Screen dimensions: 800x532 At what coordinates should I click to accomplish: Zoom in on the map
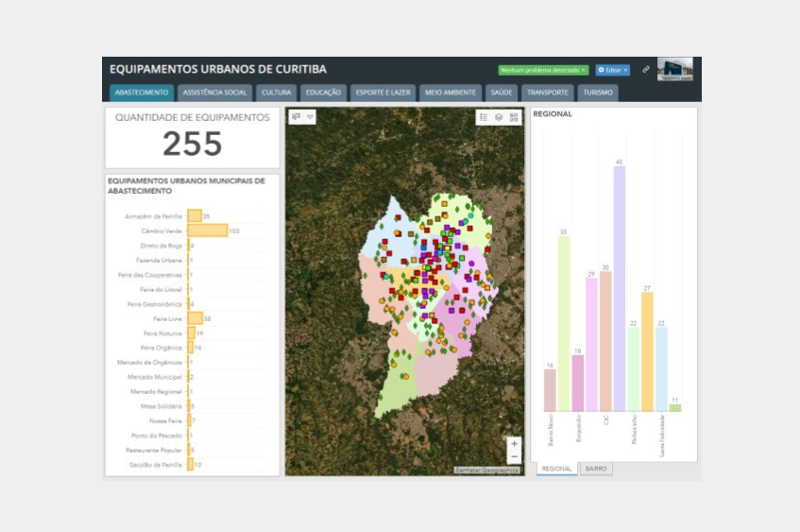[514, 443]
